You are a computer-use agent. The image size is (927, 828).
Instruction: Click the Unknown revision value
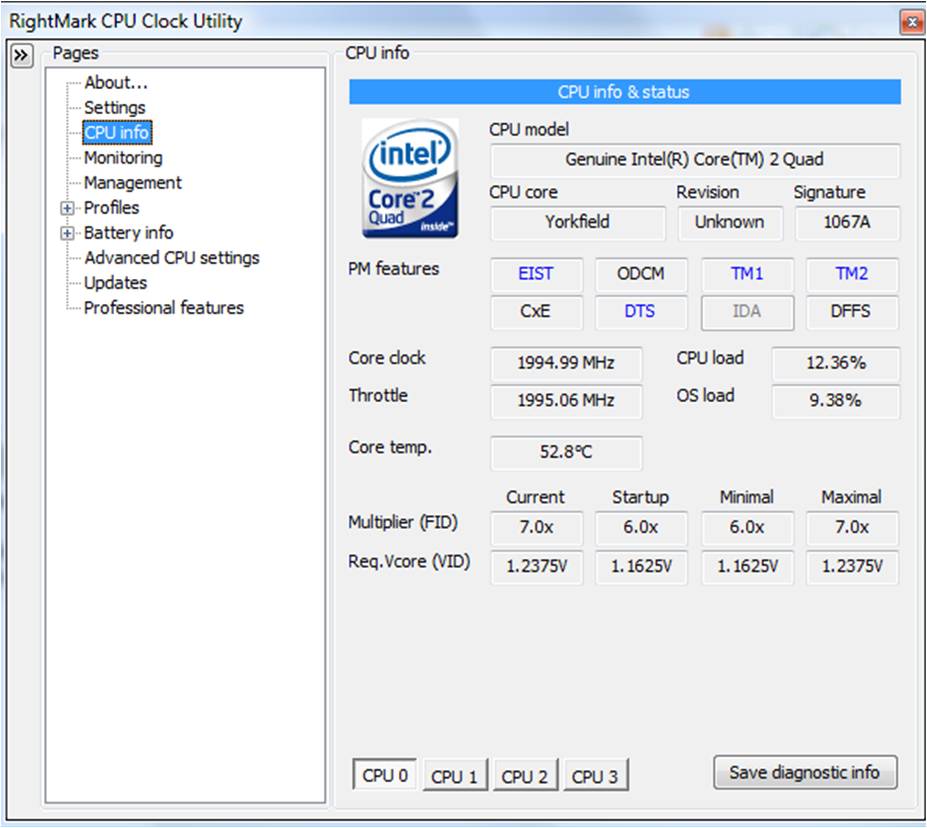[730, 222]
